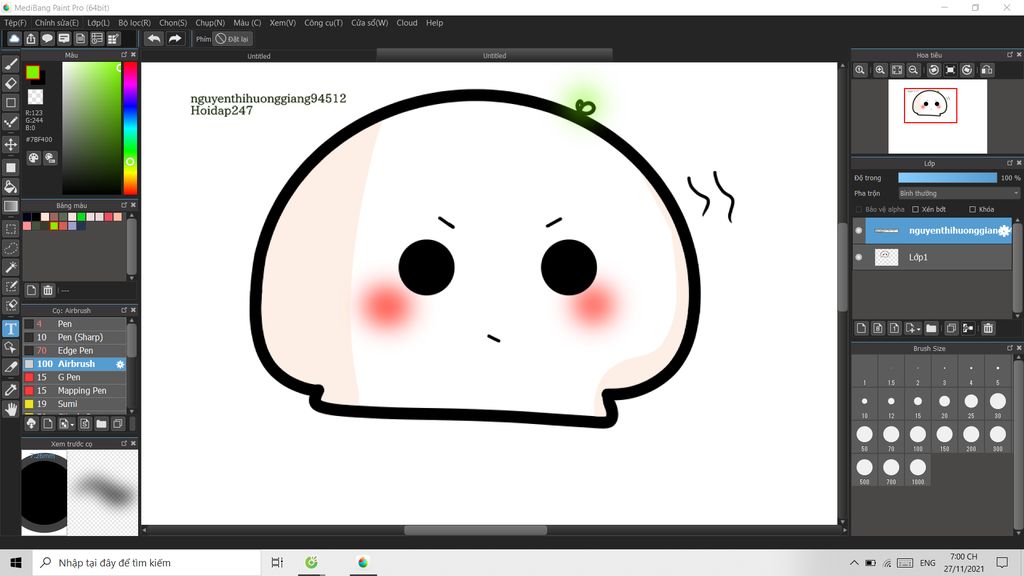Pick bright green swatch in Bảng màu
Screen dimensions: 1024x576
tap(81, 217)
